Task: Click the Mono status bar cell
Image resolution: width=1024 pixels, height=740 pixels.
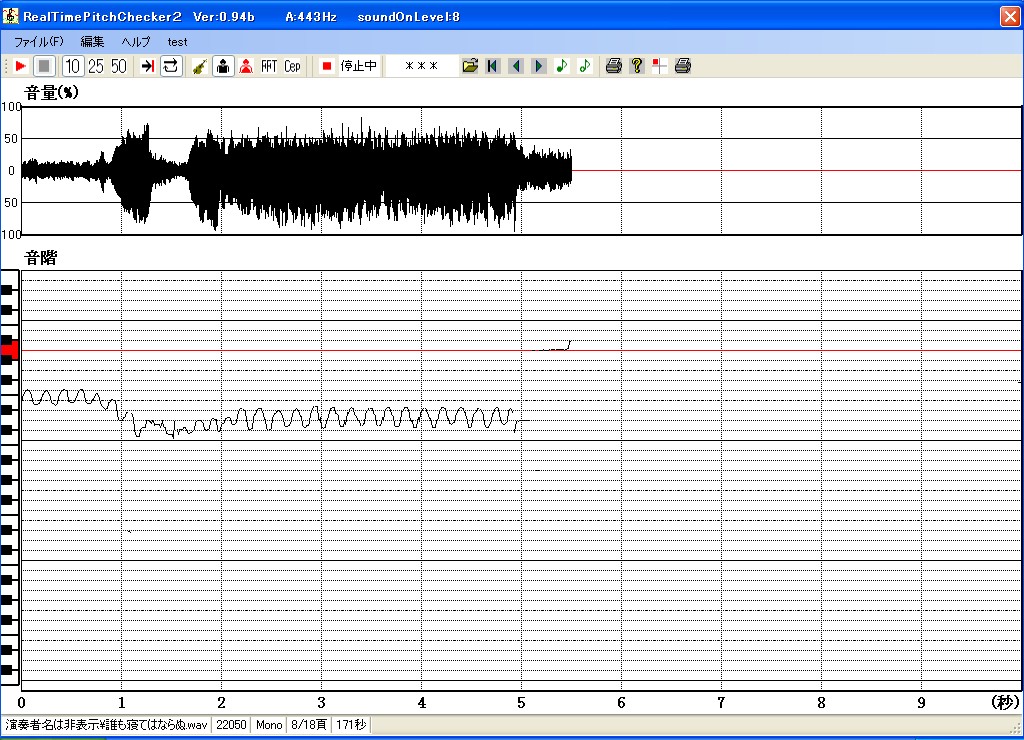Action: (269, 724)
